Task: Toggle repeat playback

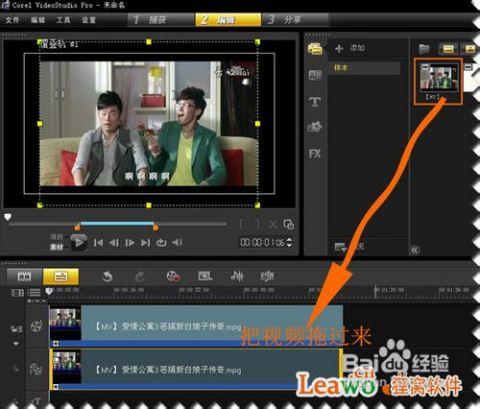Action: pyautogui.click(x=161, y=242)
